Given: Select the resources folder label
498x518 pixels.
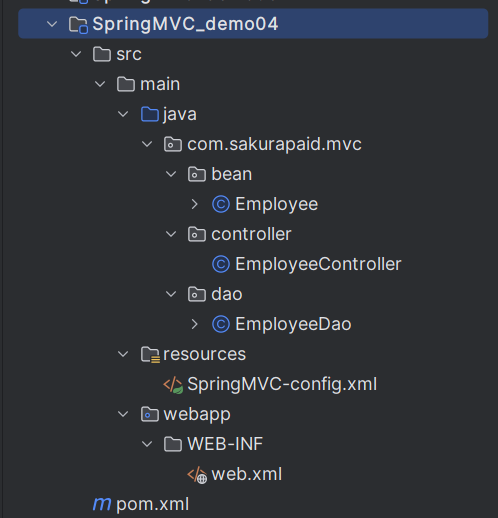Looking at the screenshot, I should pos(205,354).
